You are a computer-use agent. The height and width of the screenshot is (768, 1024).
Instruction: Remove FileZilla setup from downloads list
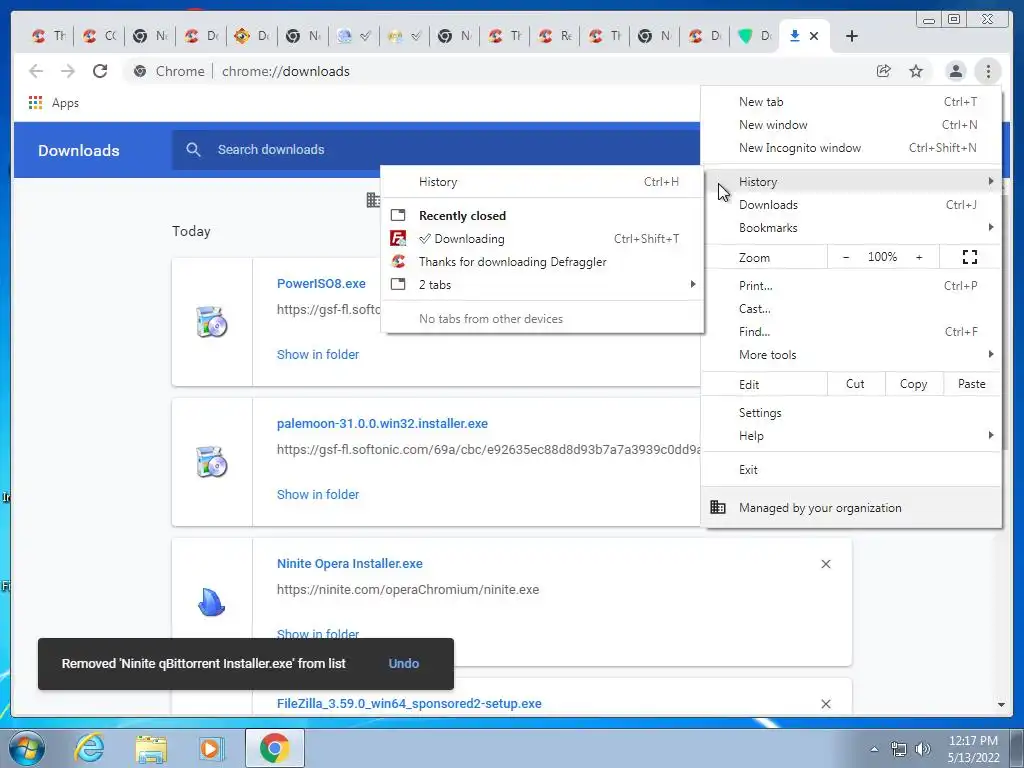pyautogui.click(x=826, y=704)
